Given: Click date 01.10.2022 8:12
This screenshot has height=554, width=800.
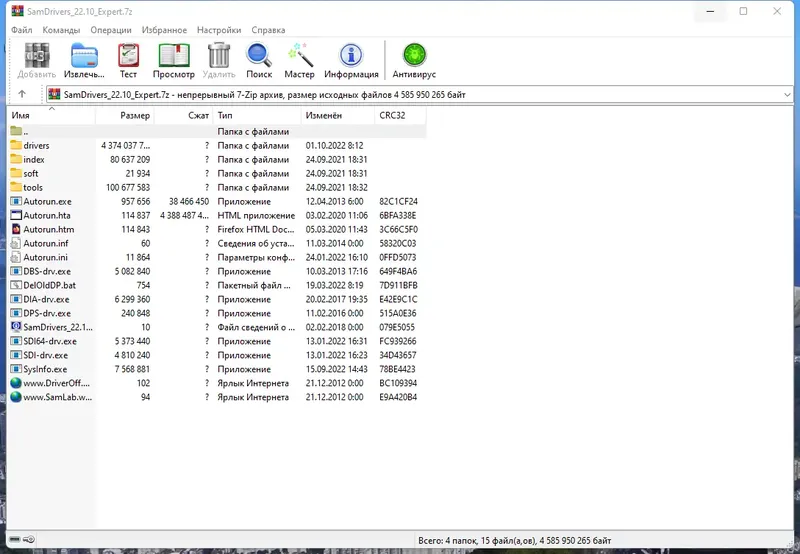Looking at the screenshot, I should pos(334,145).
